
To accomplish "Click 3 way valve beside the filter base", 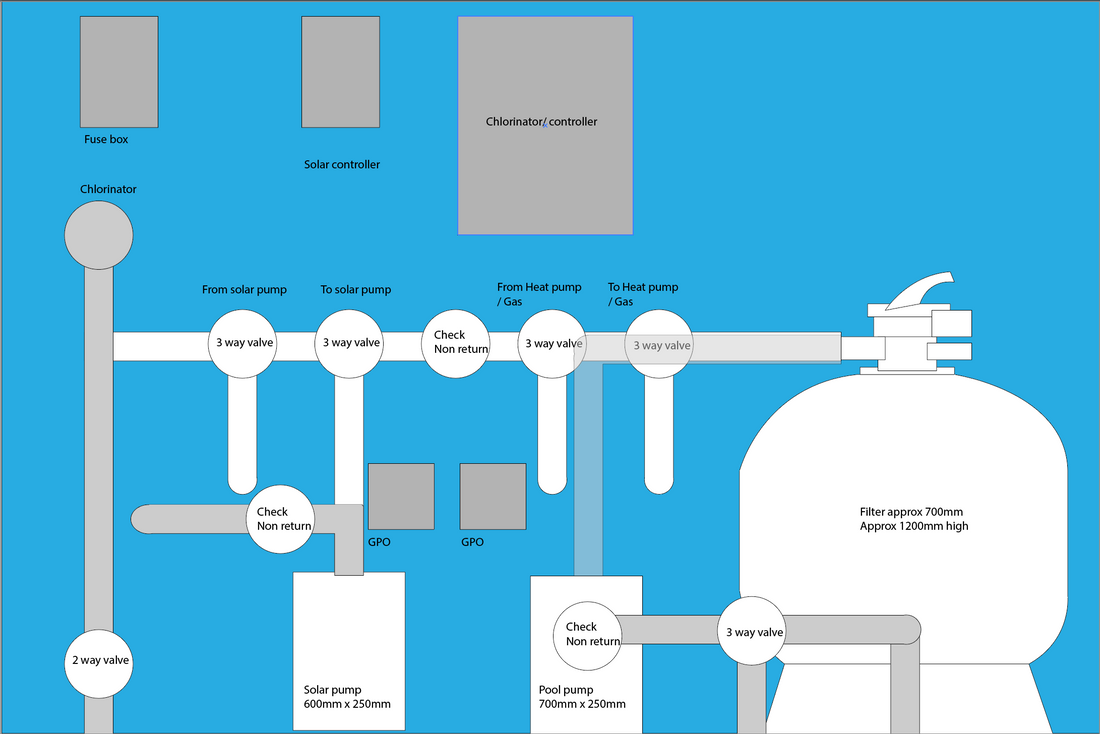I will (753, 632).
